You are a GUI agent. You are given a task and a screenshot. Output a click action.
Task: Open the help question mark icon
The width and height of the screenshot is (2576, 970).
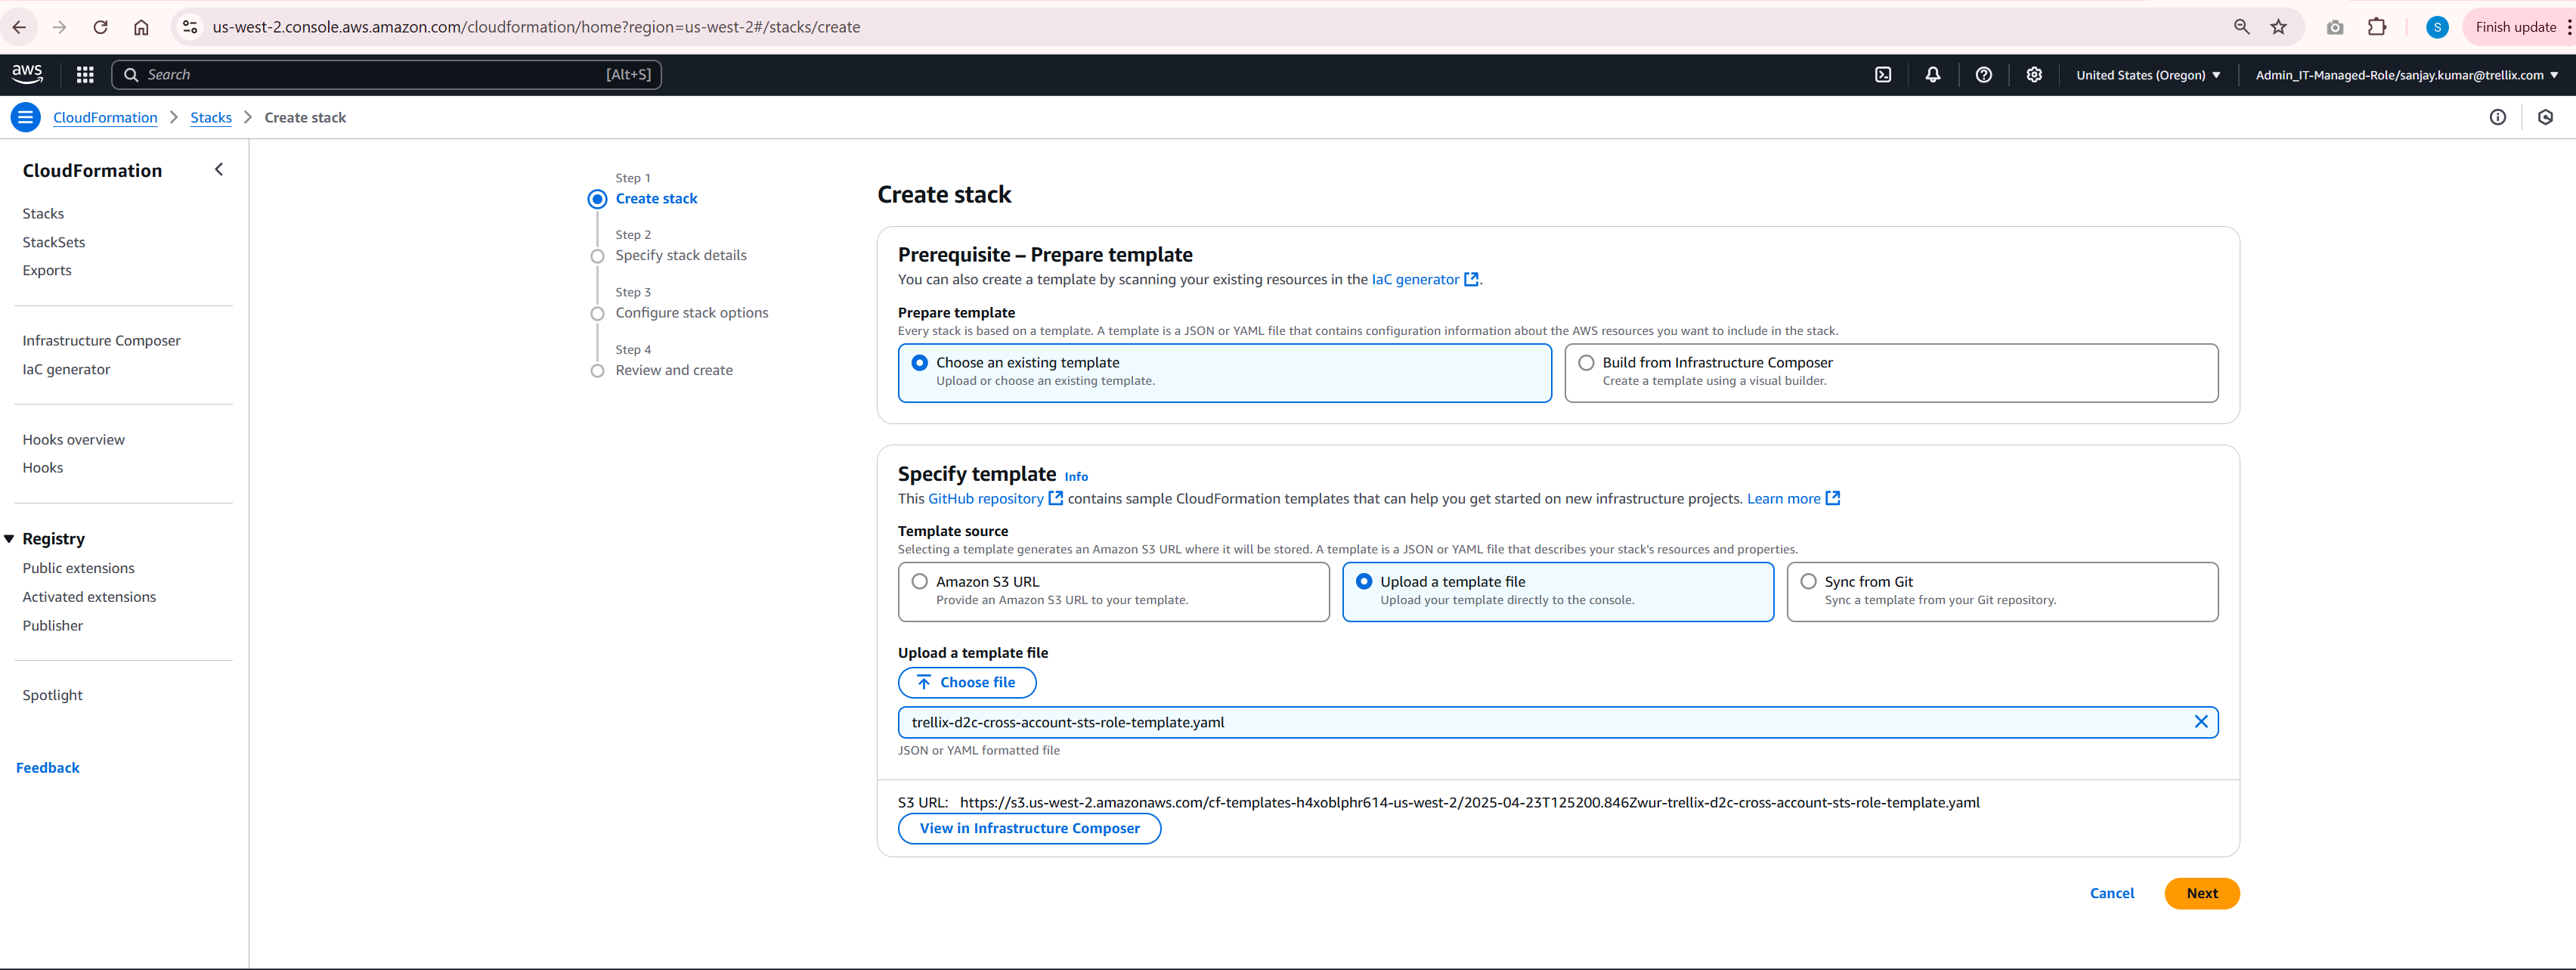coord(1984,74)
